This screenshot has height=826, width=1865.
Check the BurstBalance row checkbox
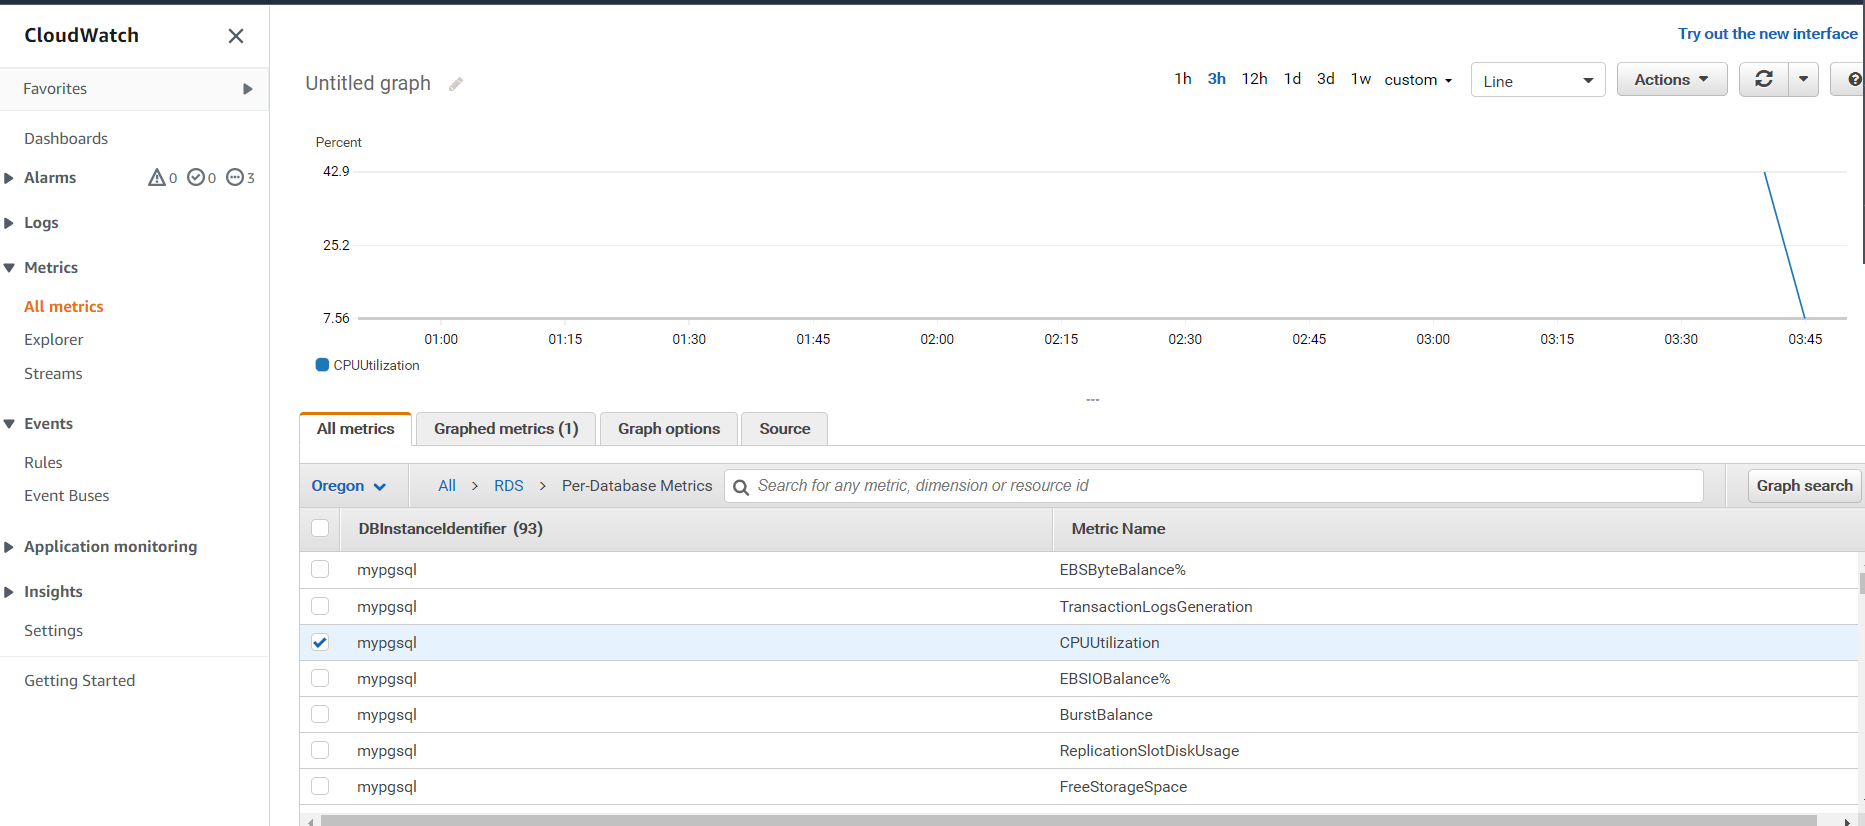click(x=320, y=714)
